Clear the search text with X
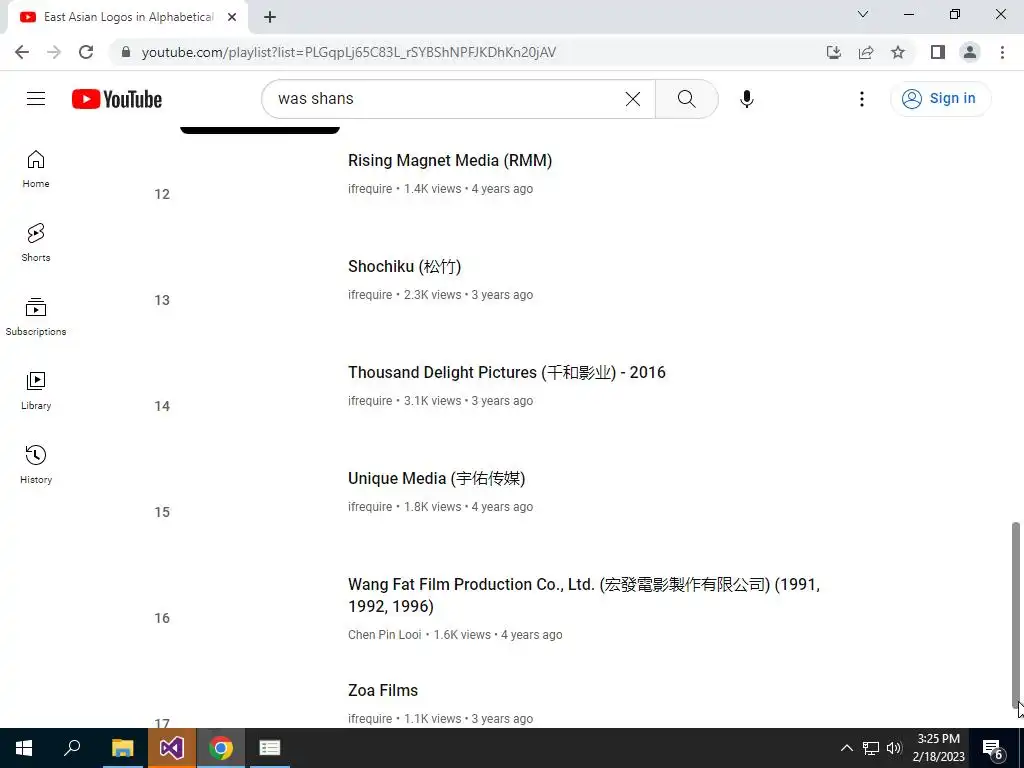This screenshot has width=1024, height=768. [633, 99]
